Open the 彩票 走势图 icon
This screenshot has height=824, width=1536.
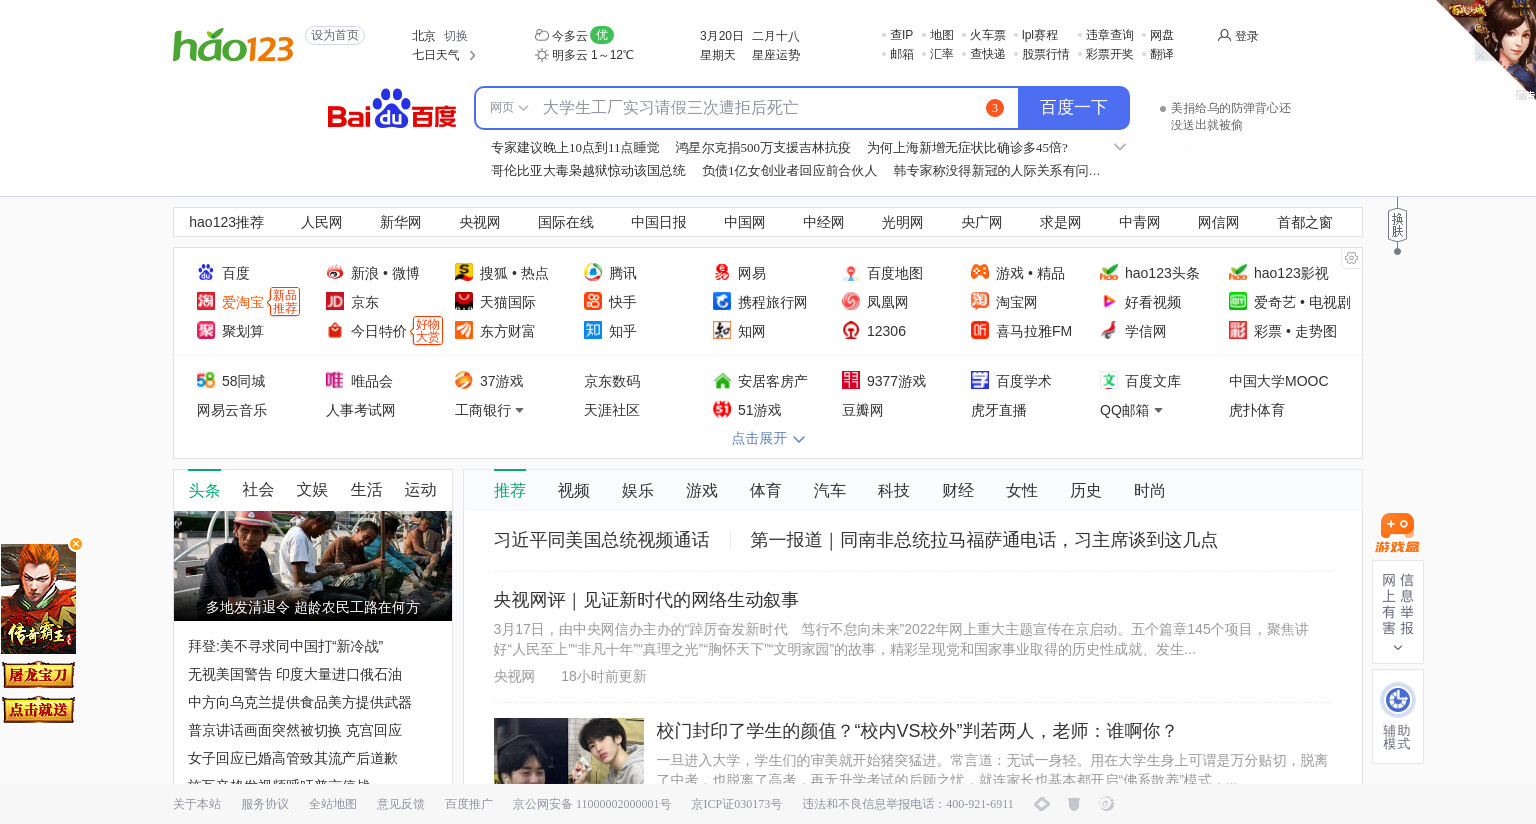tap(1238, 330)
